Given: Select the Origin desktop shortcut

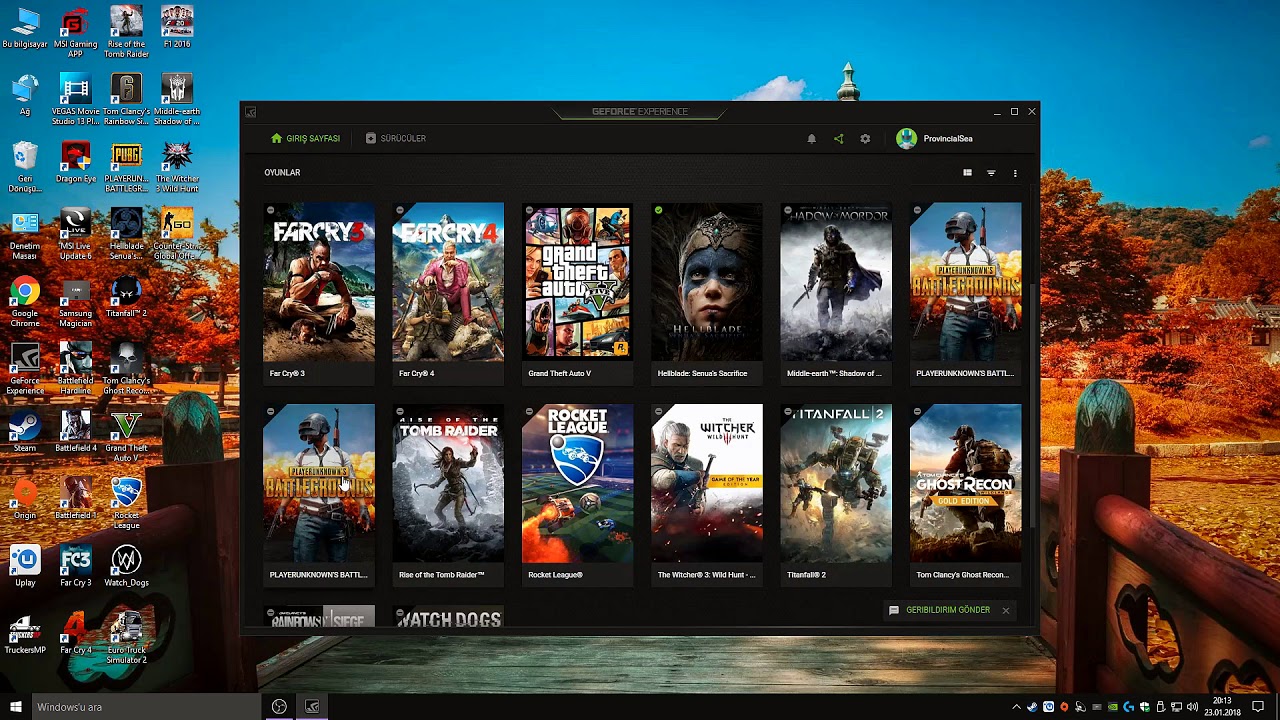Looking at the screenshot, I should (x=25, y=498).
